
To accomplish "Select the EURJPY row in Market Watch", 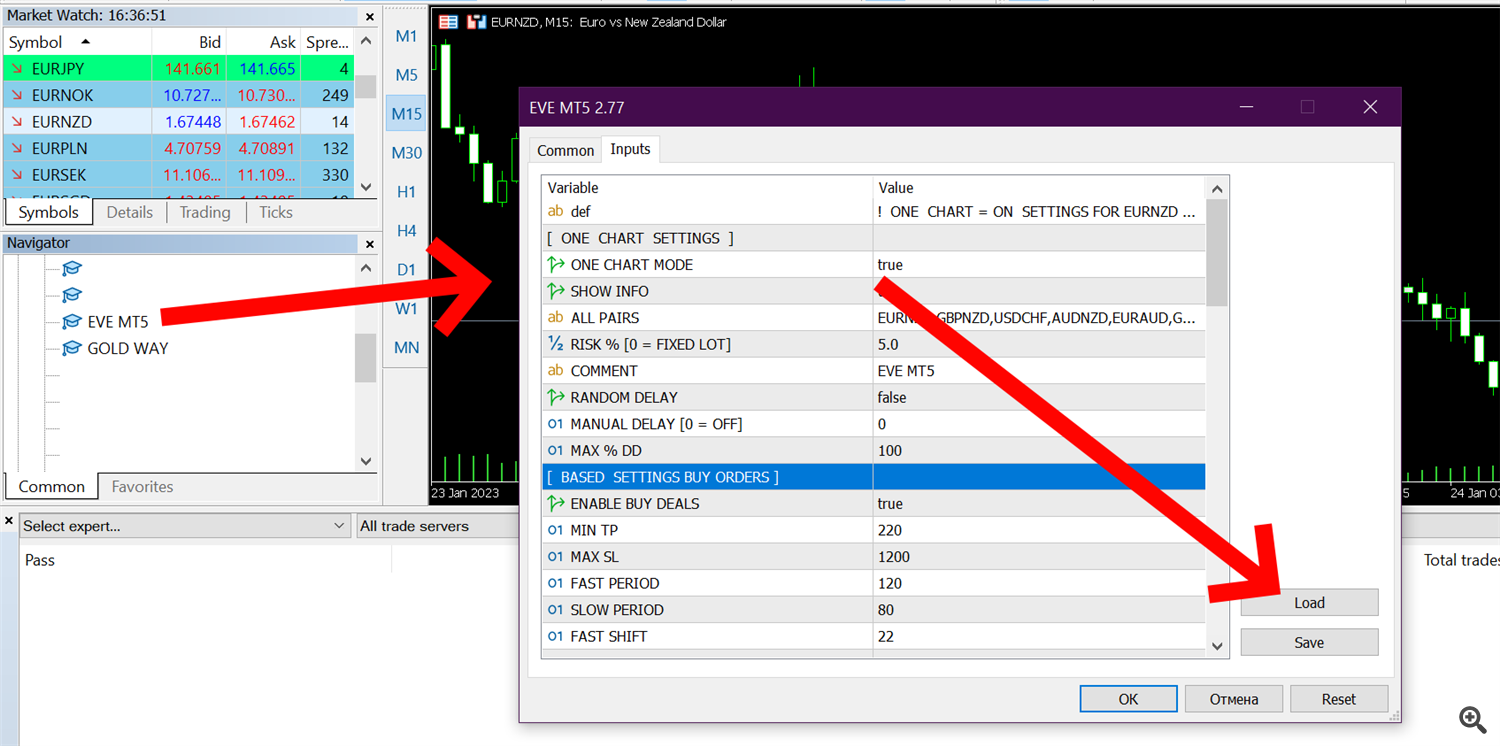I will click(179, 69).
